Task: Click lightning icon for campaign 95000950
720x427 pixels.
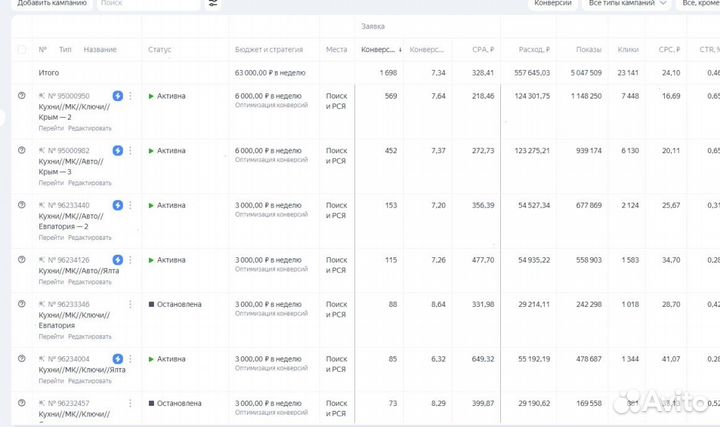Action: tap(118, 96)
